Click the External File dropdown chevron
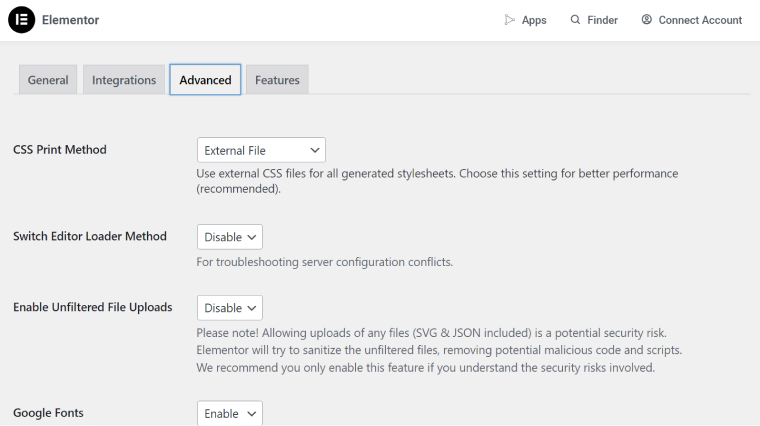The width and height of the screenshot is (760, 426). pos(315,150)
